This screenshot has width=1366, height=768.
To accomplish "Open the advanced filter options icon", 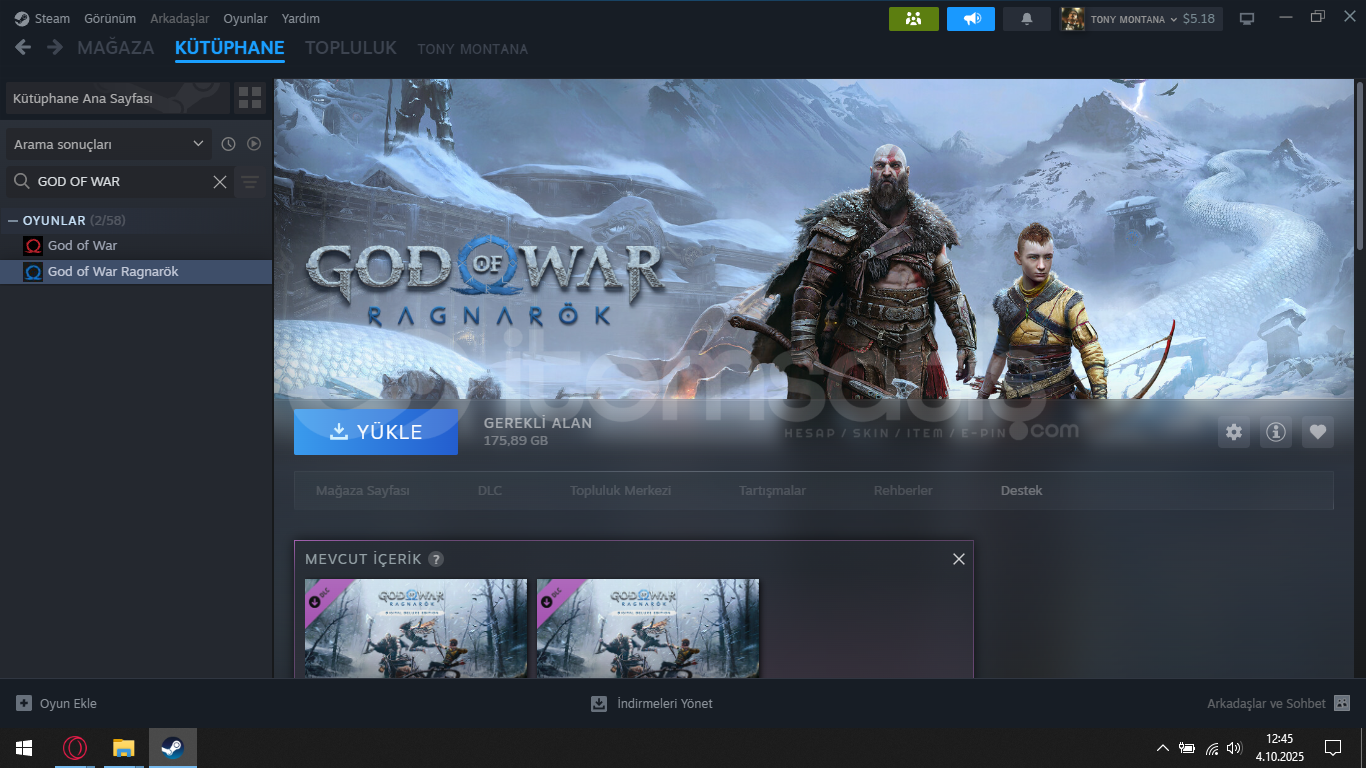I will pos(250,182).
